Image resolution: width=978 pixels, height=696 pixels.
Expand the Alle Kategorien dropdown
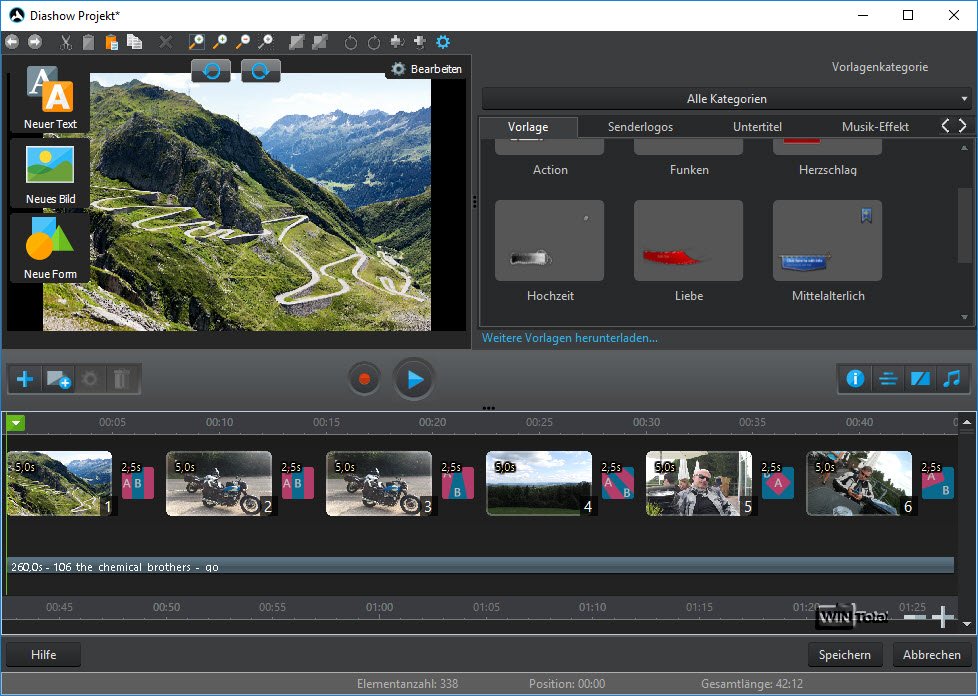tap(727, 99)
